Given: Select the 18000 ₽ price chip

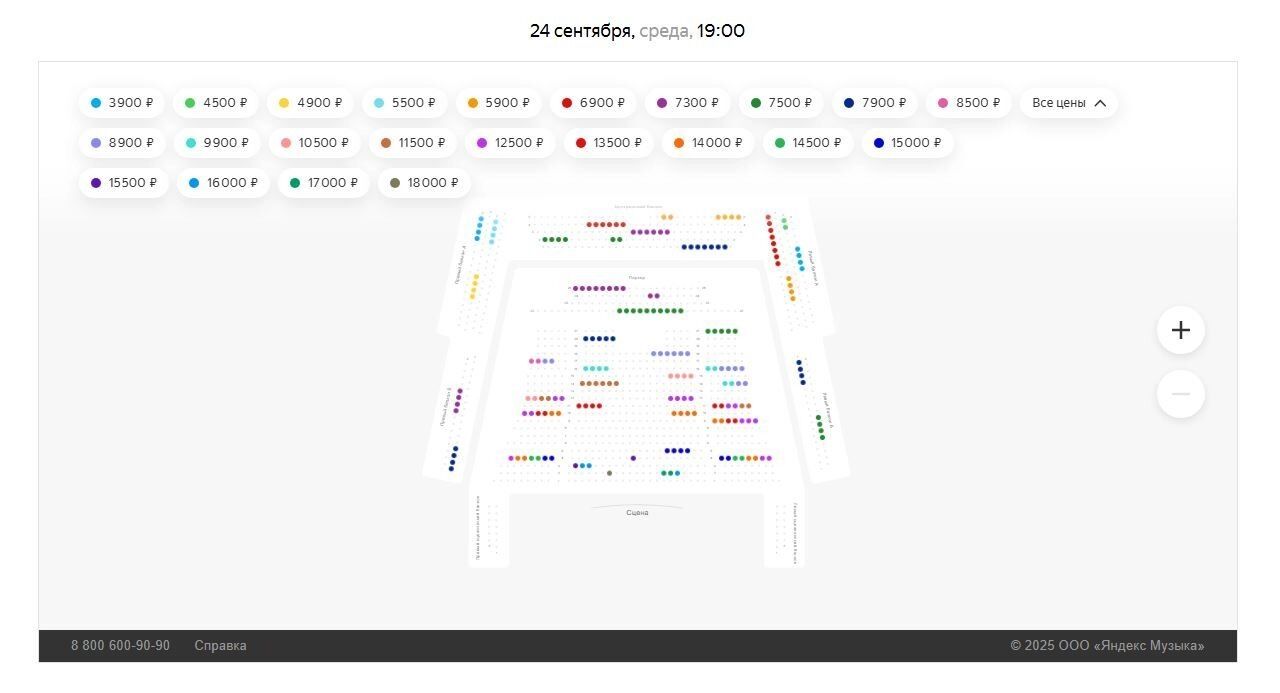Looking at the screenshot, I should [x=424, y=183].
